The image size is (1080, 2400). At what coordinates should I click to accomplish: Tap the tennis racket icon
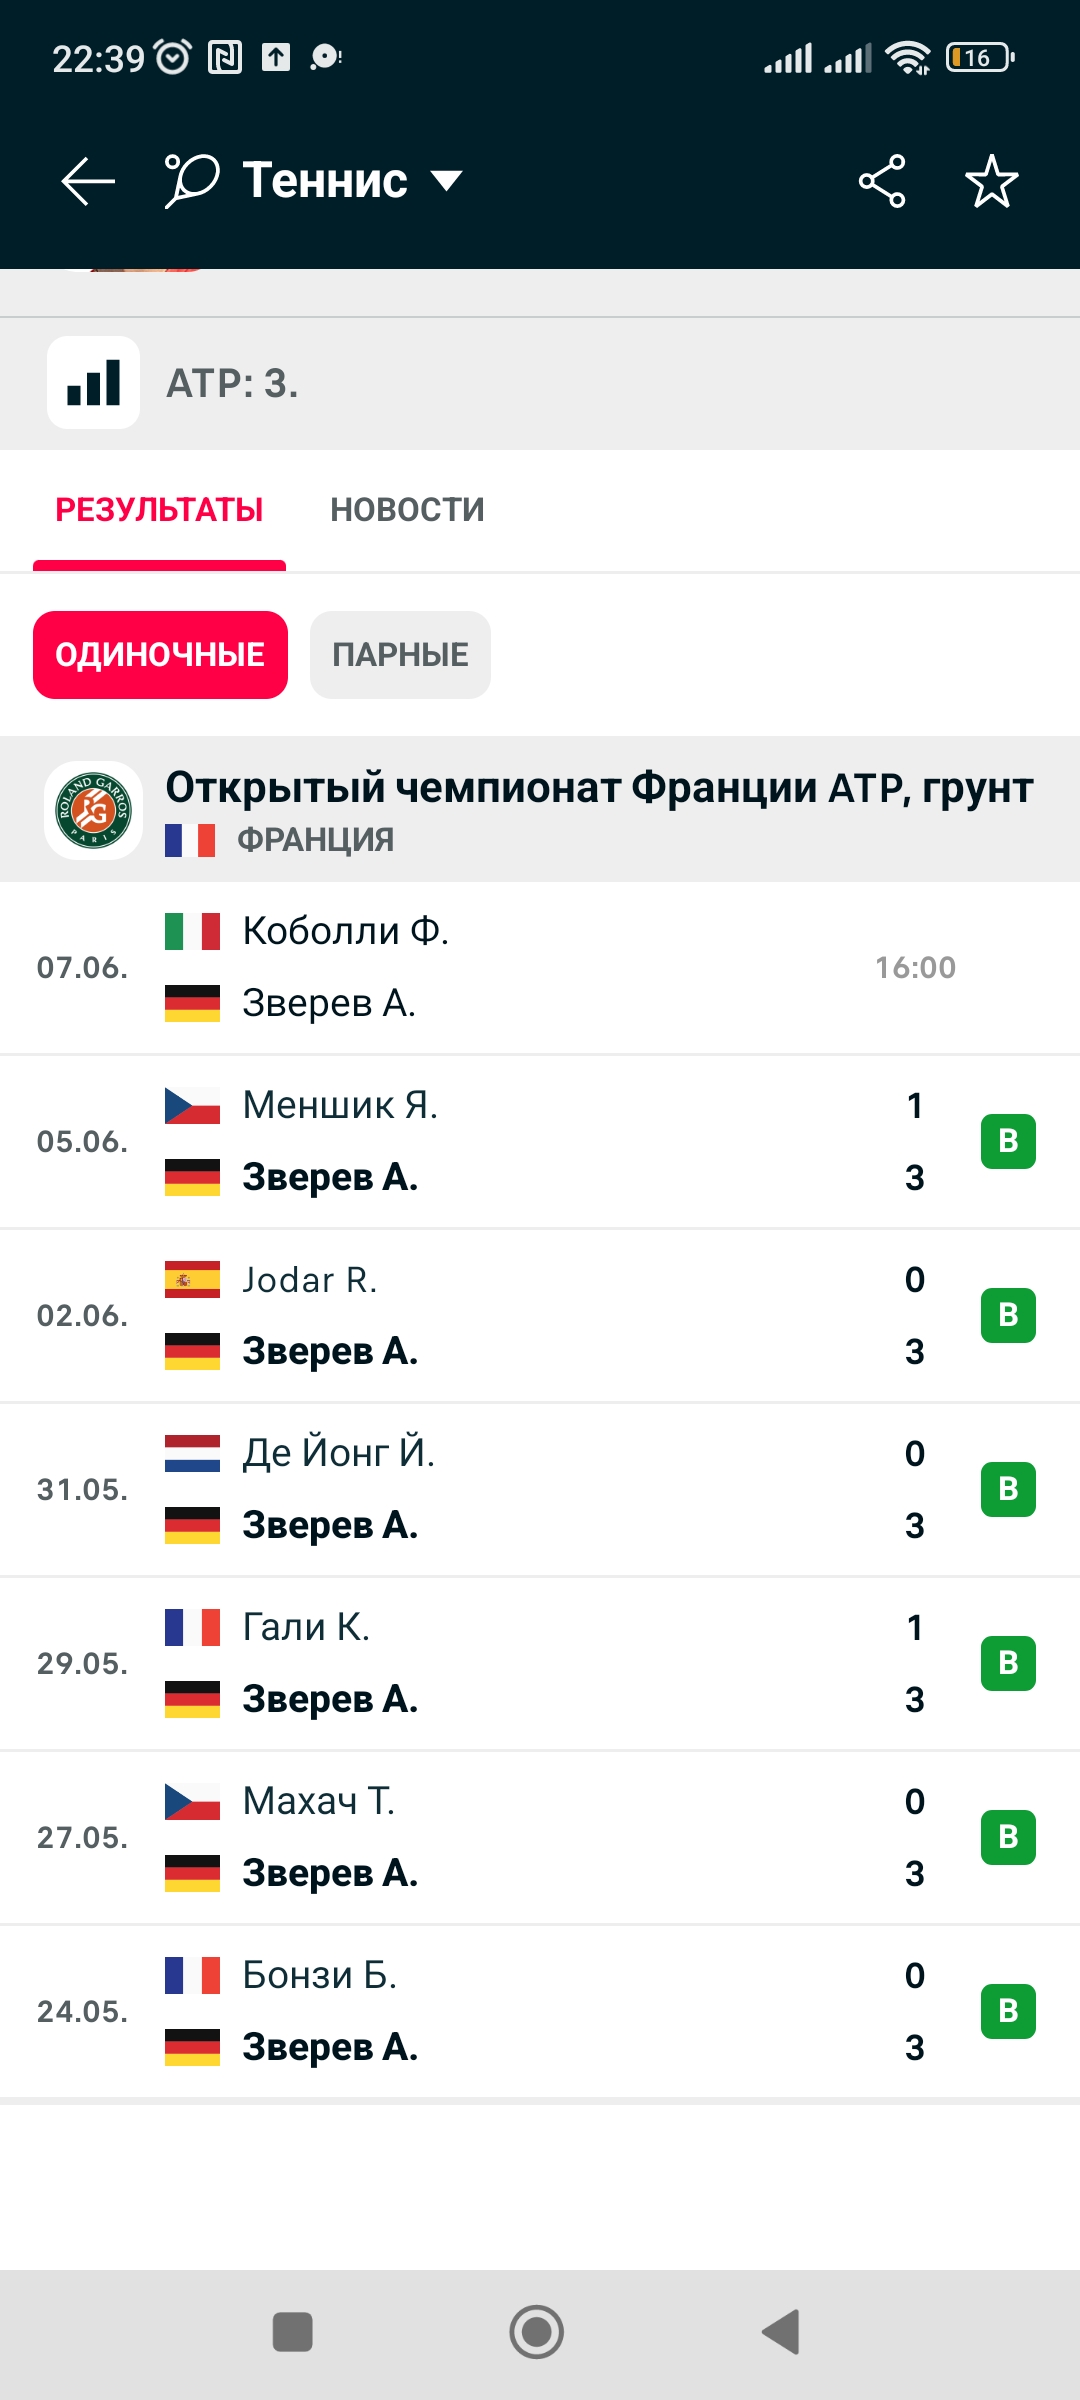click(x=191, y=181)
